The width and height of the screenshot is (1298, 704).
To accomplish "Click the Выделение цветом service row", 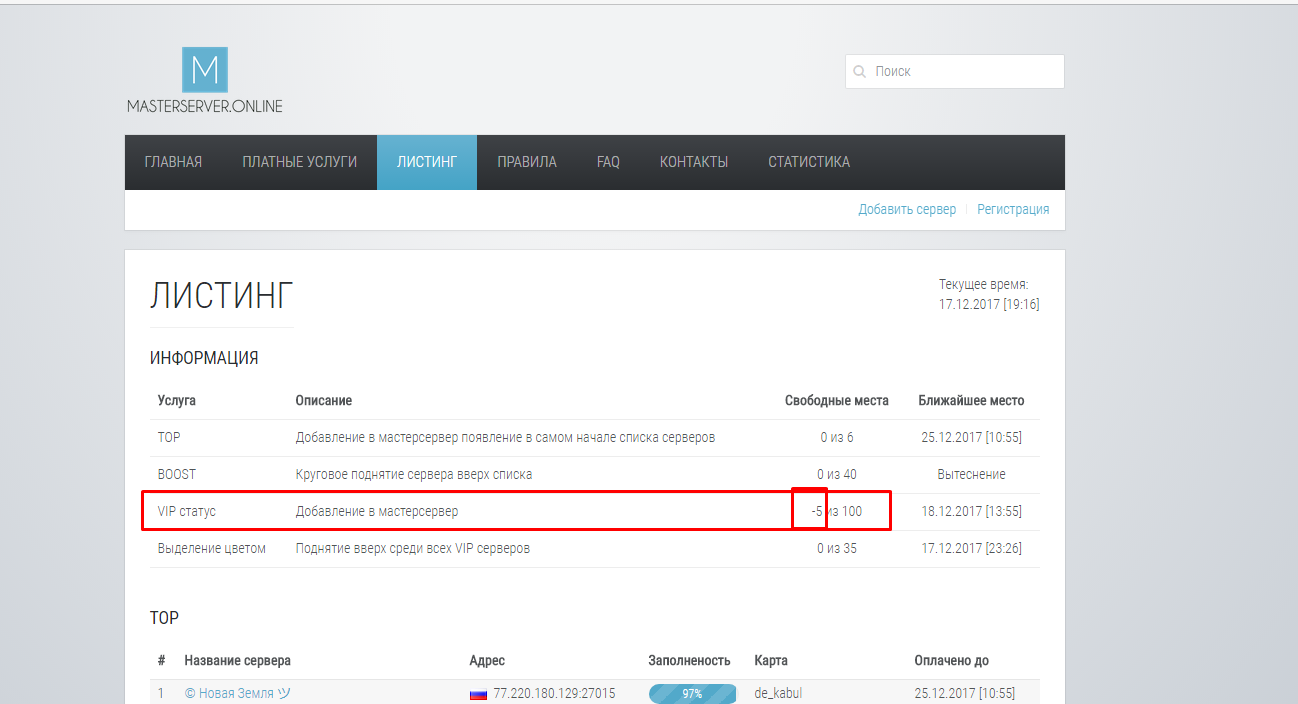I will coord(595,548).
